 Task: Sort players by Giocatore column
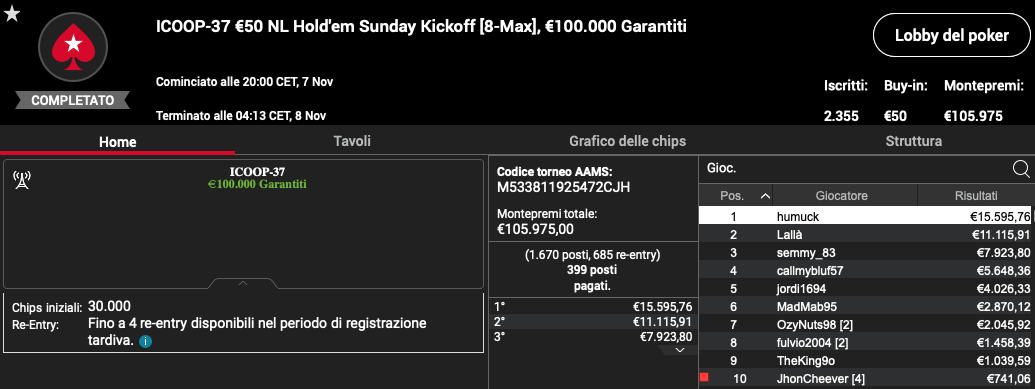(x=845, y=195)
